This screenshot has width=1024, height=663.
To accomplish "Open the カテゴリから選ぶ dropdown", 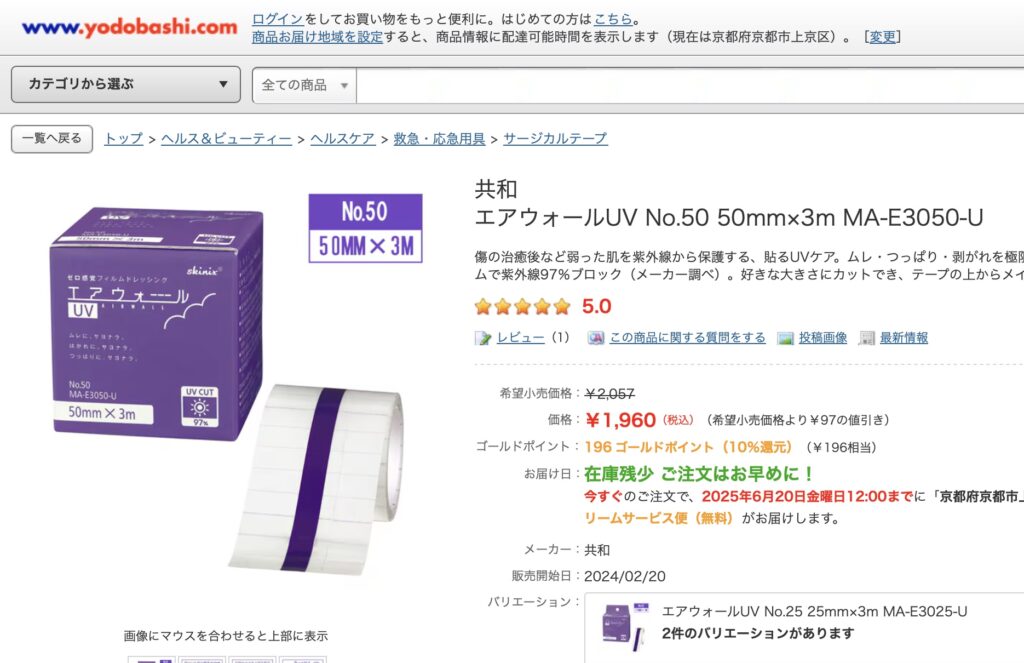I will pyautogui.click(x=126, y=84).
